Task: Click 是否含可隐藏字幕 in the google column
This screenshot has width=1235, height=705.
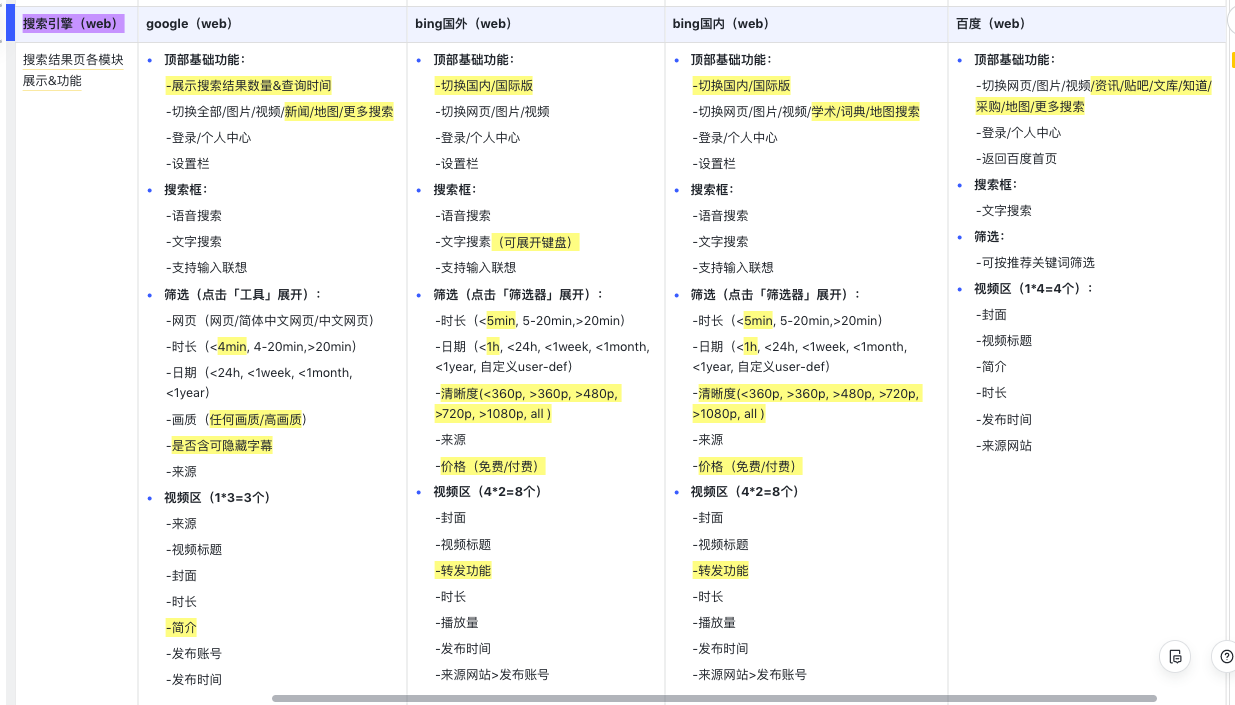Action: [221, 446]
